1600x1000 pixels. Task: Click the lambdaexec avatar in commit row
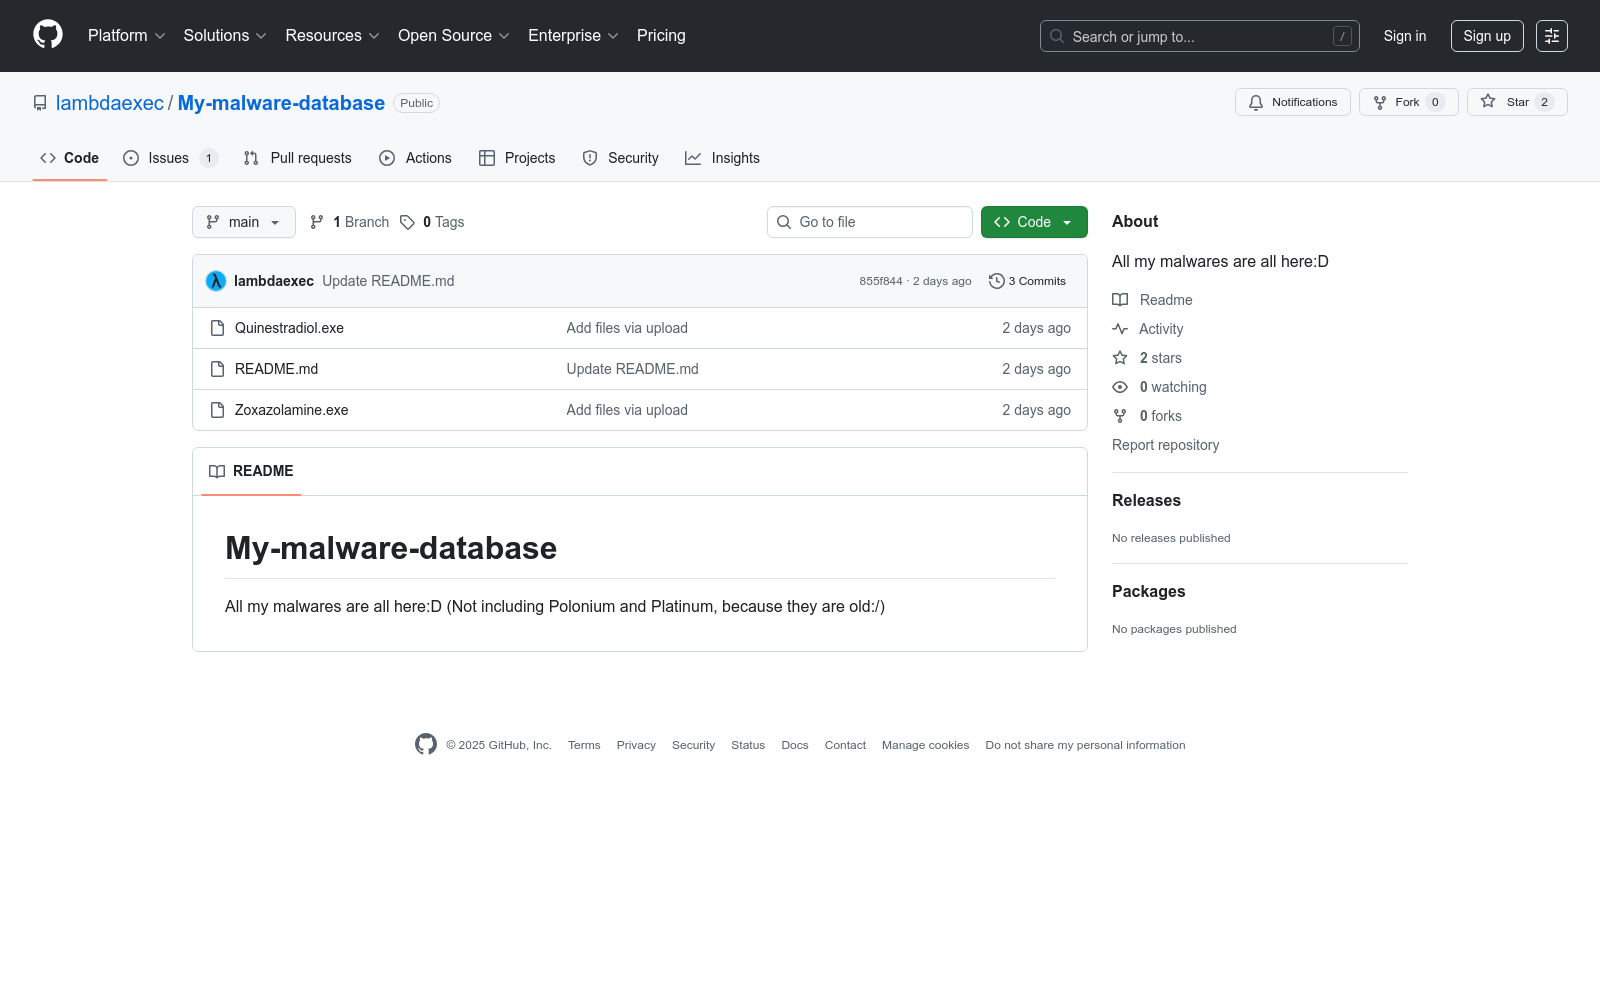(216, 281)
